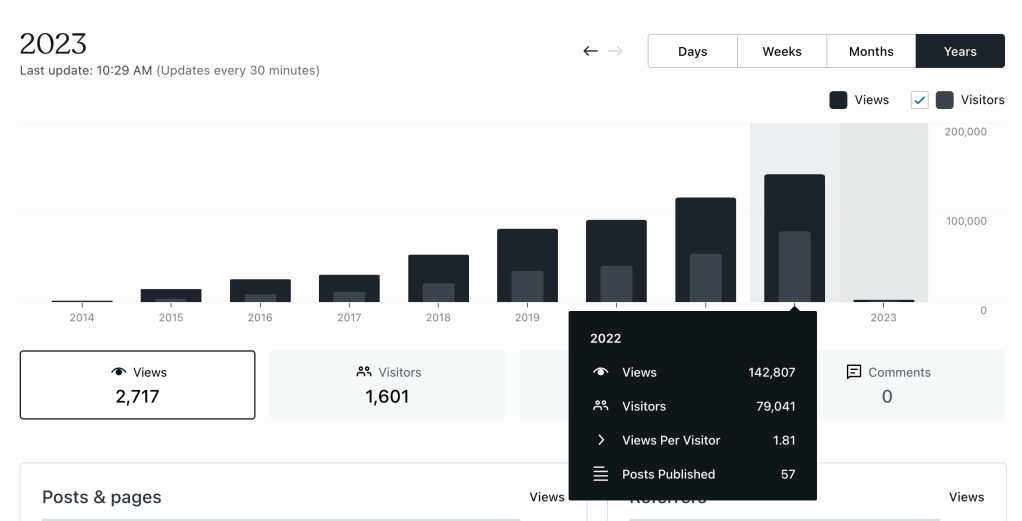
Task: Open the Views stat card
Action: [137, 385]
